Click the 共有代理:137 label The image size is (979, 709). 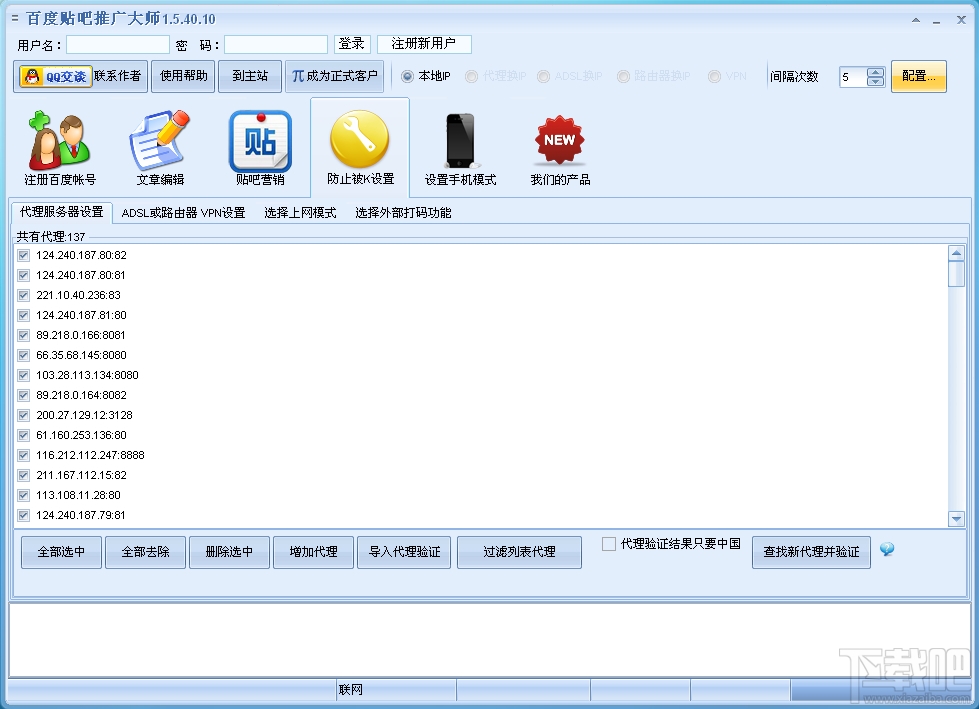51,237
